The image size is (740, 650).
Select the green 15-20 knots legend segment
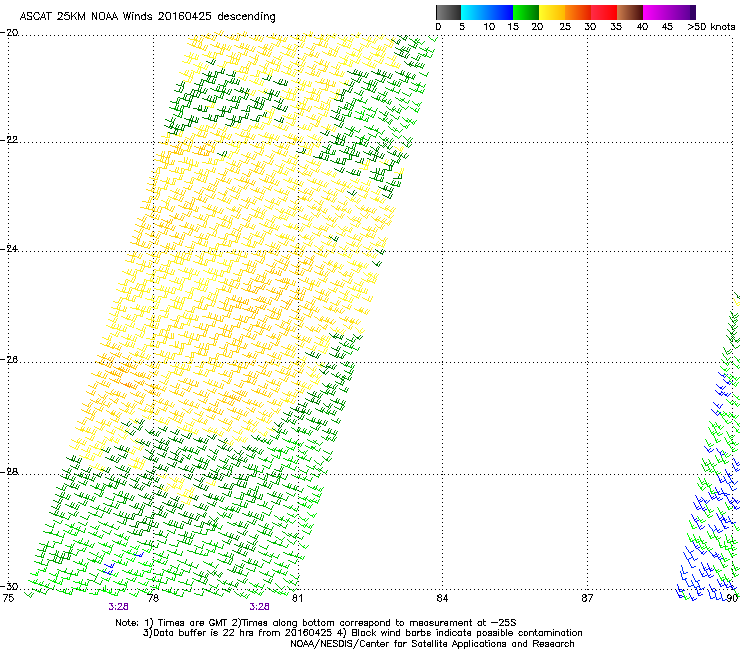[526, 12]
